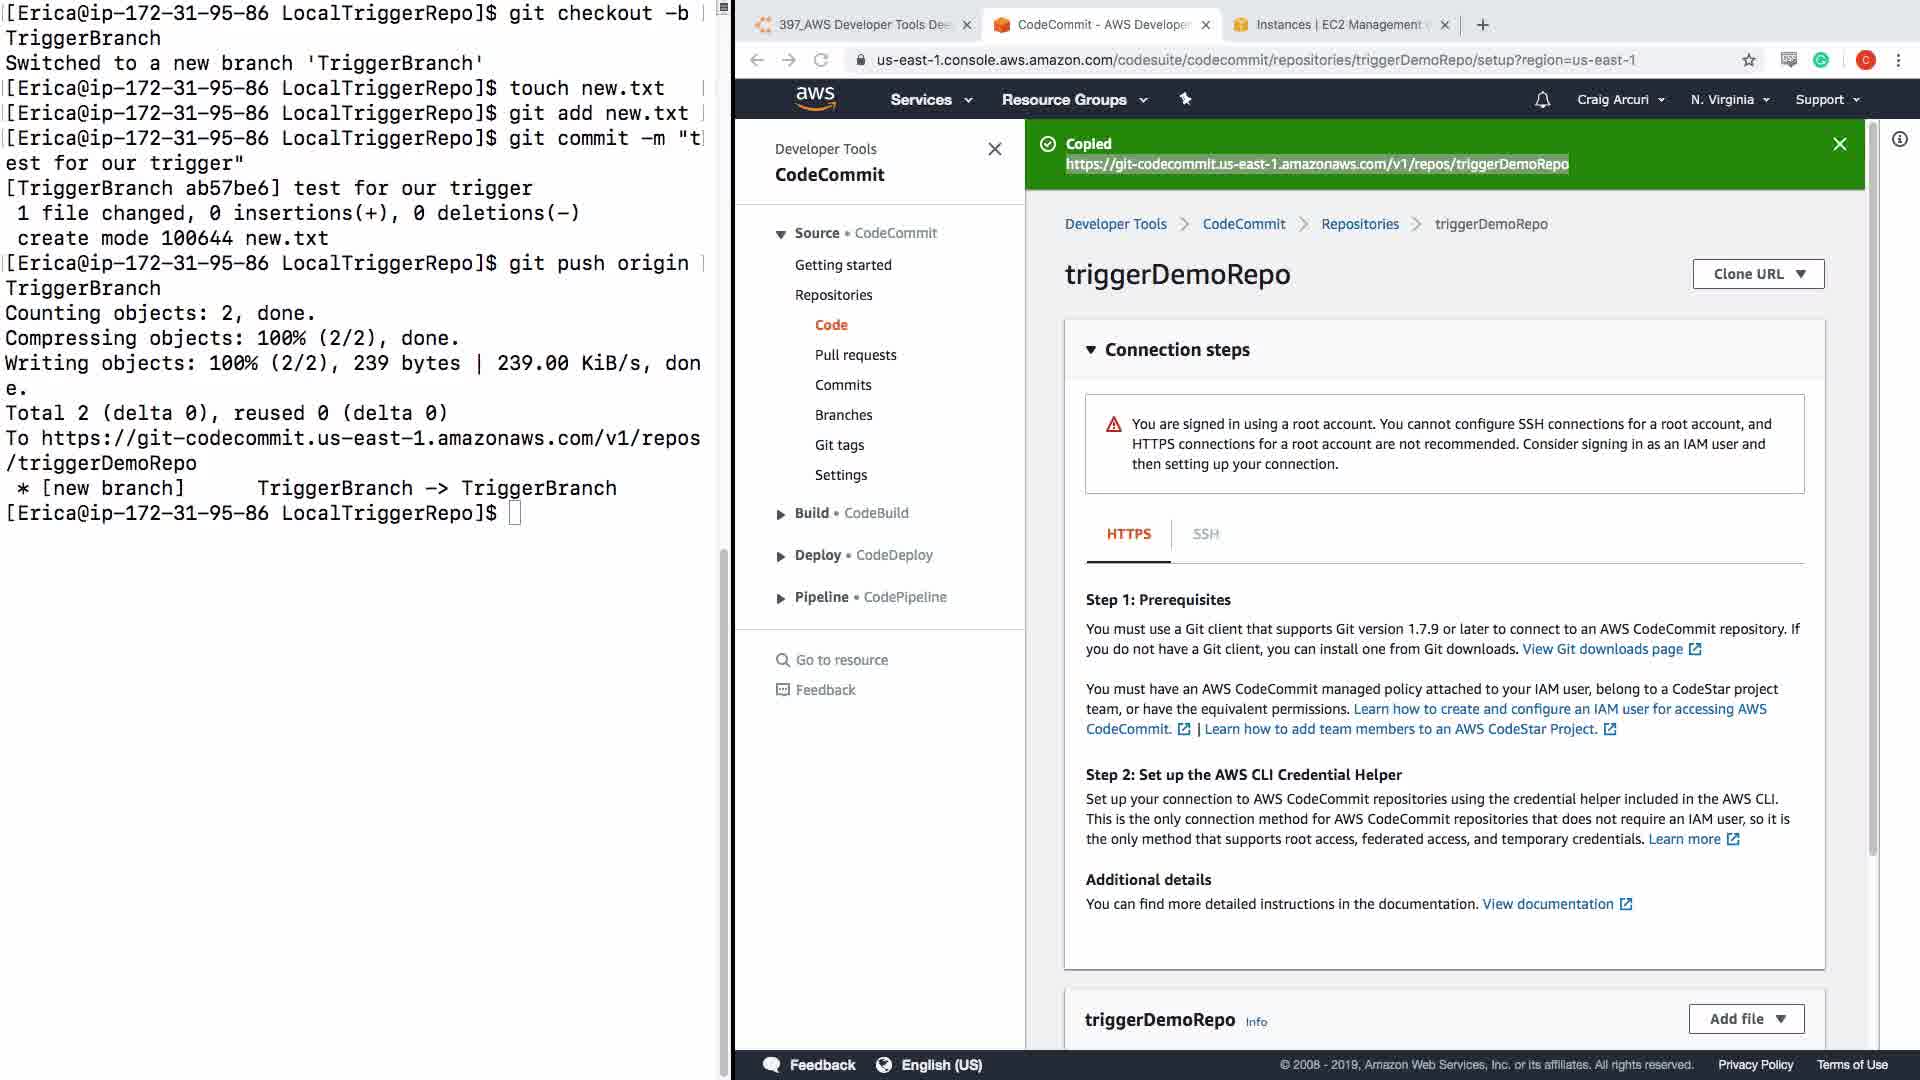Click the Go to resource search field

point(841,660)
